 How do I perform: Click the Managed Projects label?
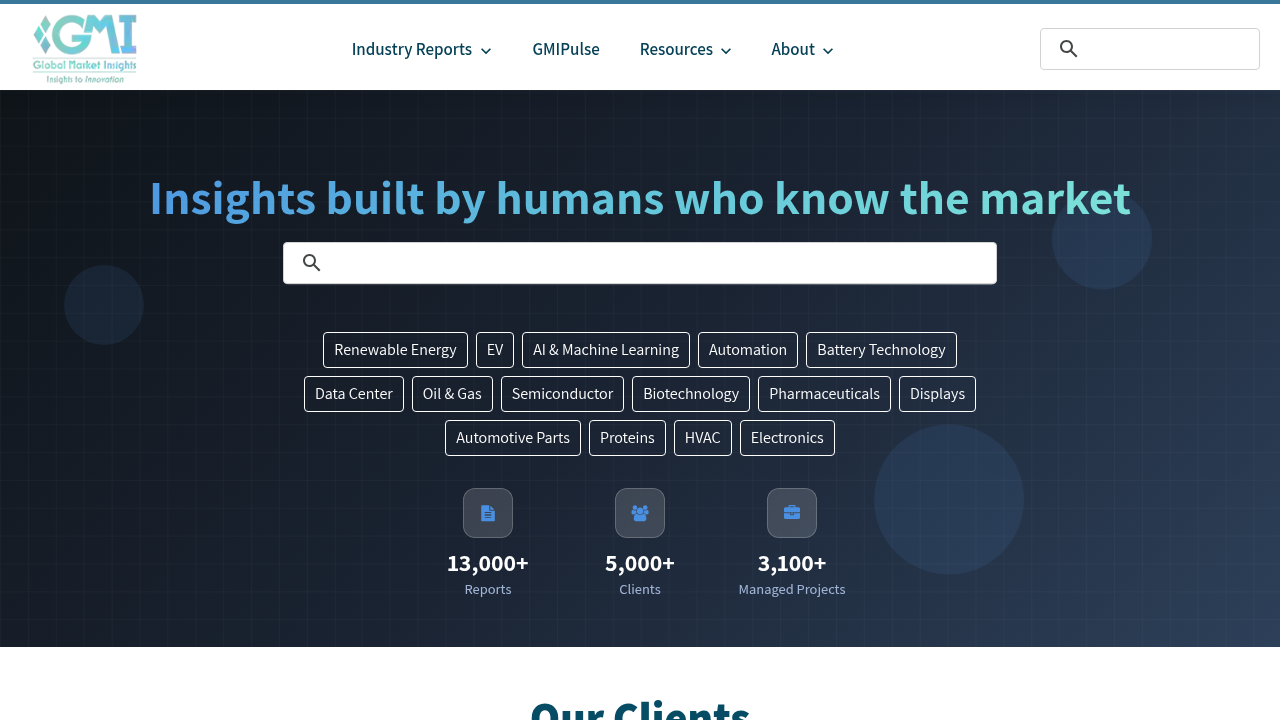click(x=792, y=590)
